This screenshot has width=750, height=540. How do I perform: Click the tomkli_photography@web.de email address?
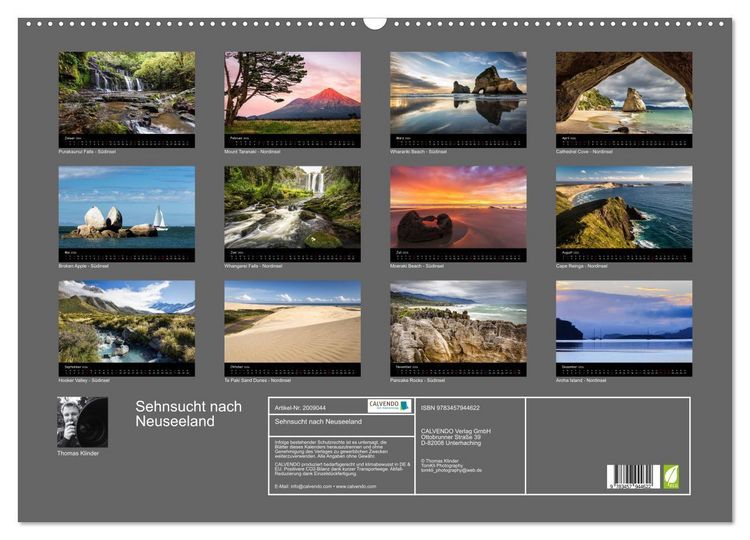tap(452, 470)
